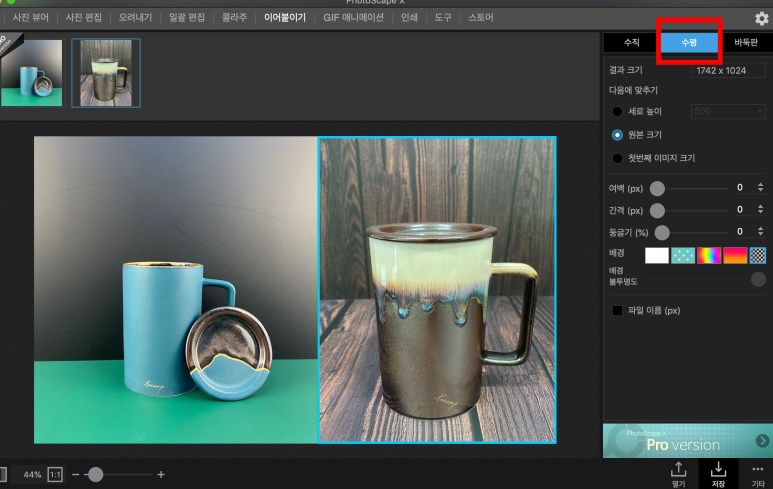Open the 세로 높이 500 dropdown
Viewport: 773px width, 489px height.
tap(728, 111)
